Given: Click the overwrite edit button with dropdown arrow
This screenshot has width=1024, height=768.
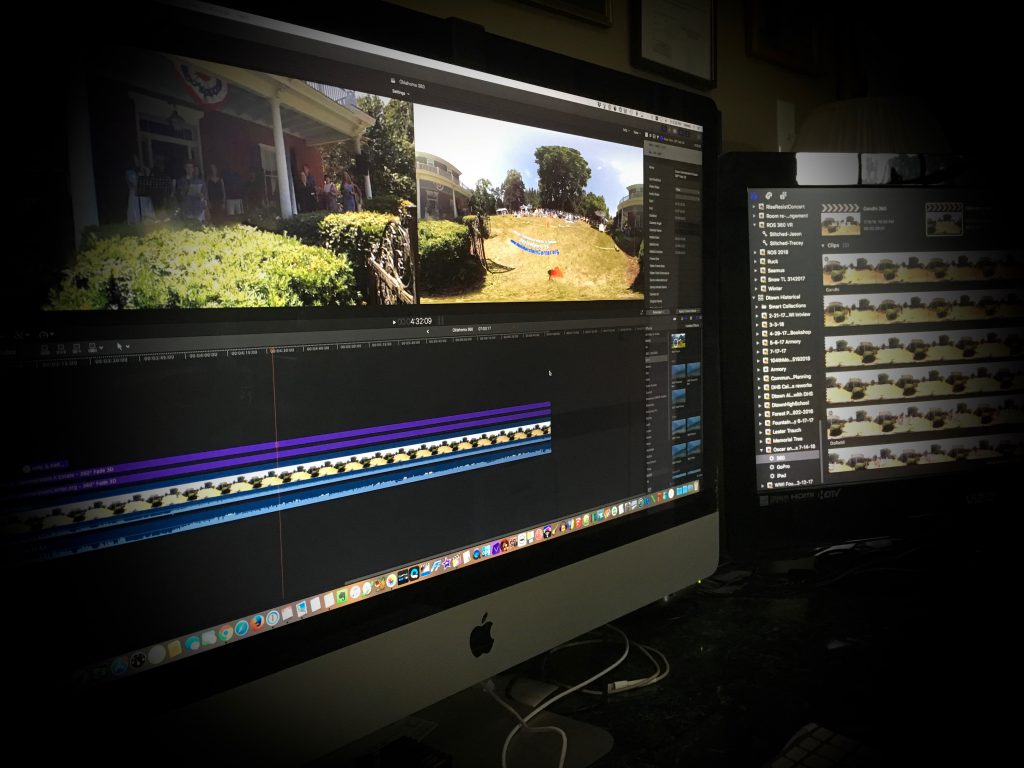Looking at the screenshot, I should pyautogui.click(x=93, y=347).
